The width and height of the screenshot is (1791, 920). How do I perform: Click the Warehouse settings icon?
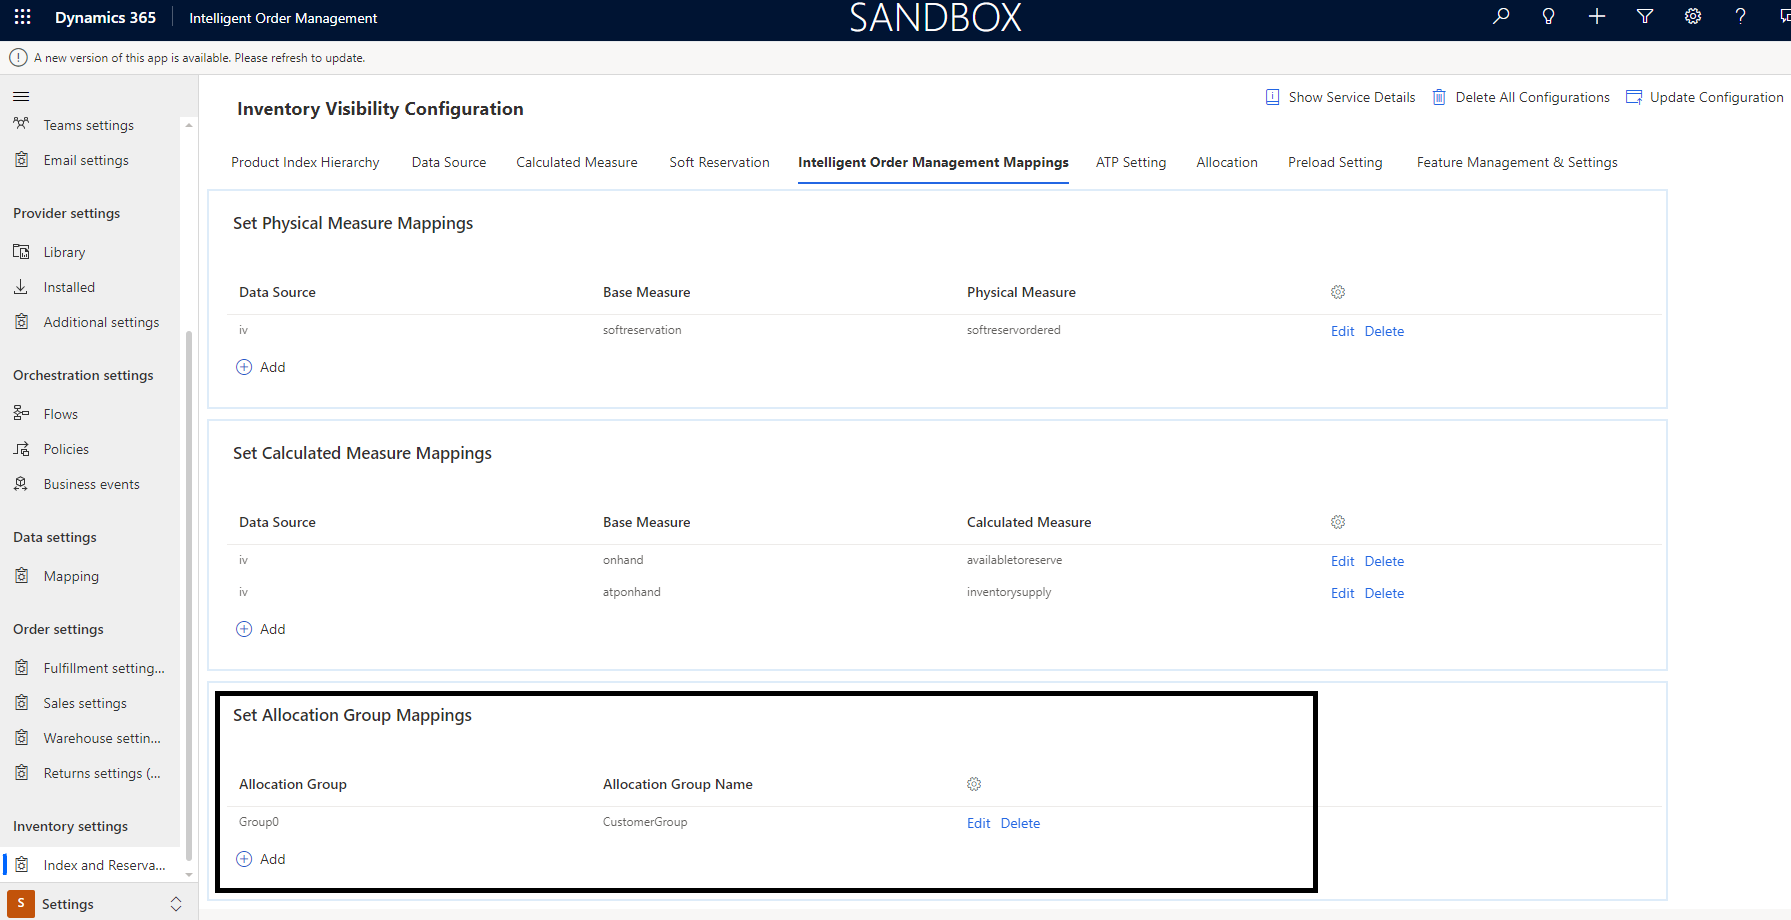click(21, 737)
